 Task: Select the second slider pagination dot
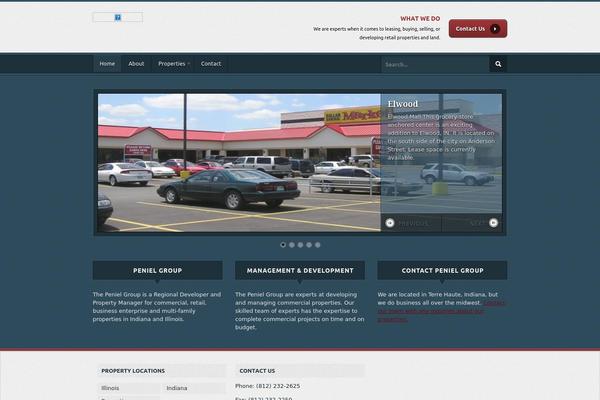292,245
